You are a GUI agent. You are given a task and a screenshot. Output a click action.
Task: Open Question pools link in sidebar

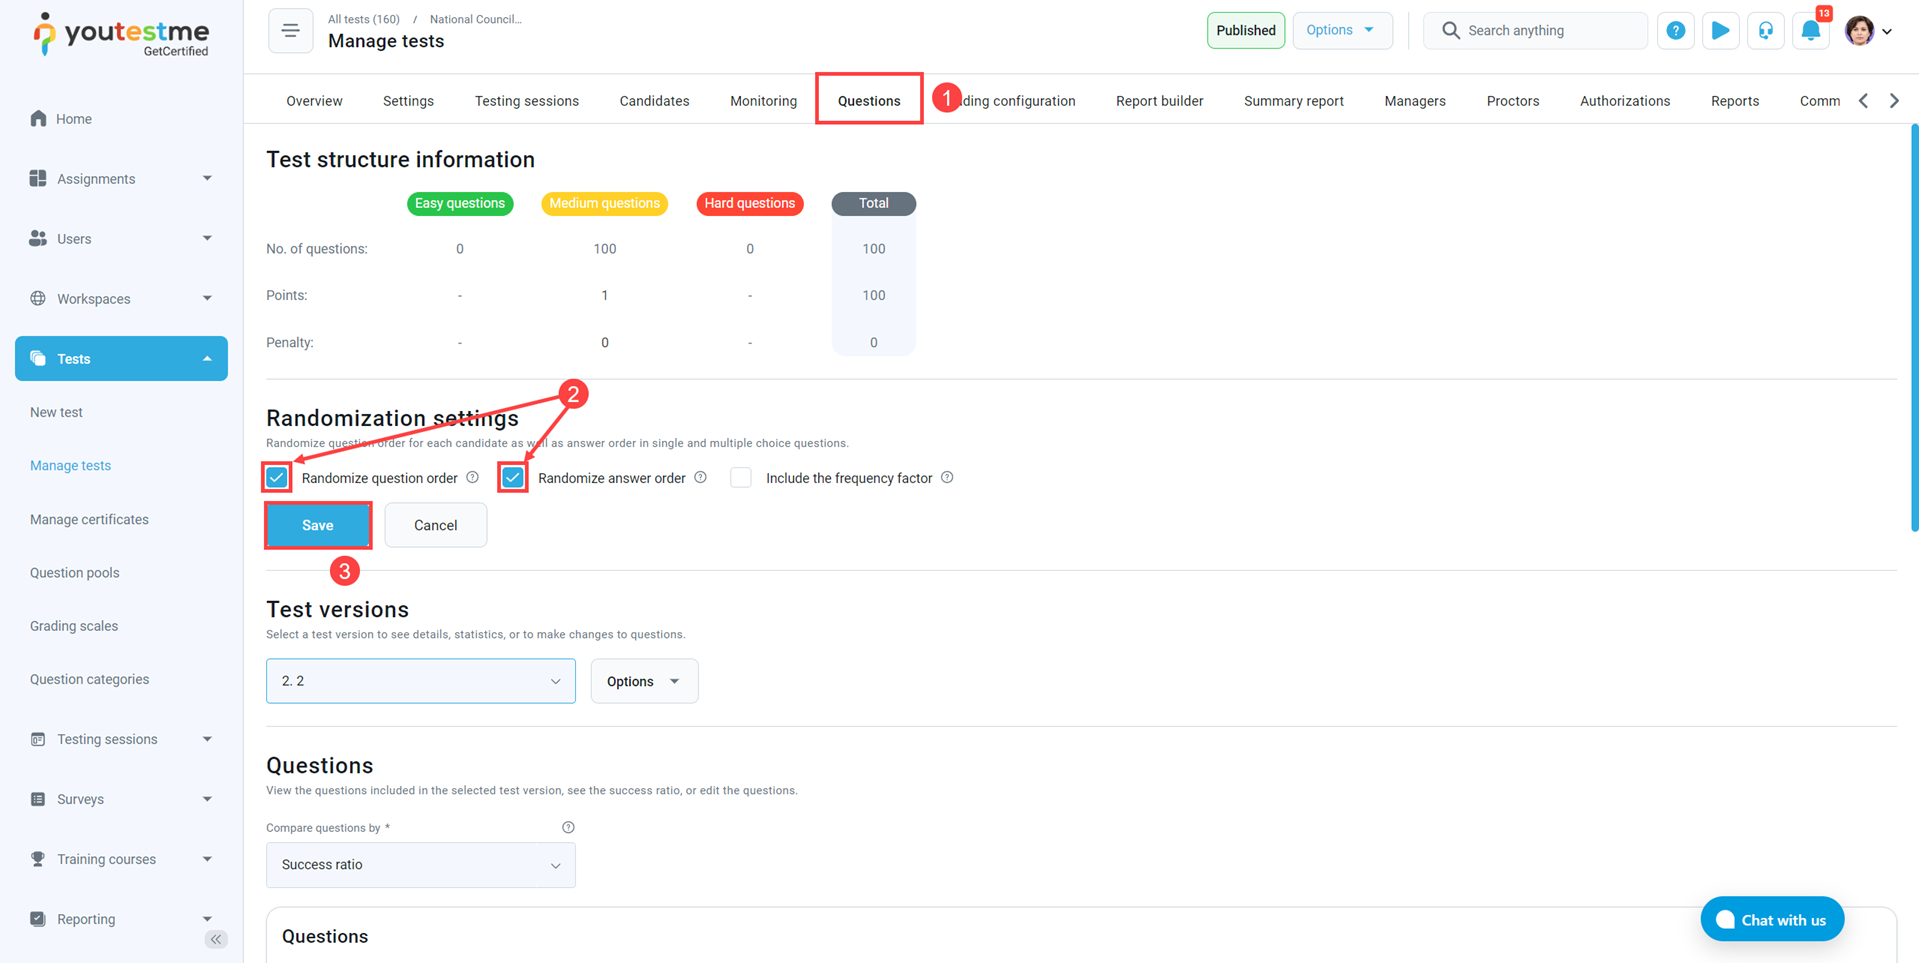point(75,573)
